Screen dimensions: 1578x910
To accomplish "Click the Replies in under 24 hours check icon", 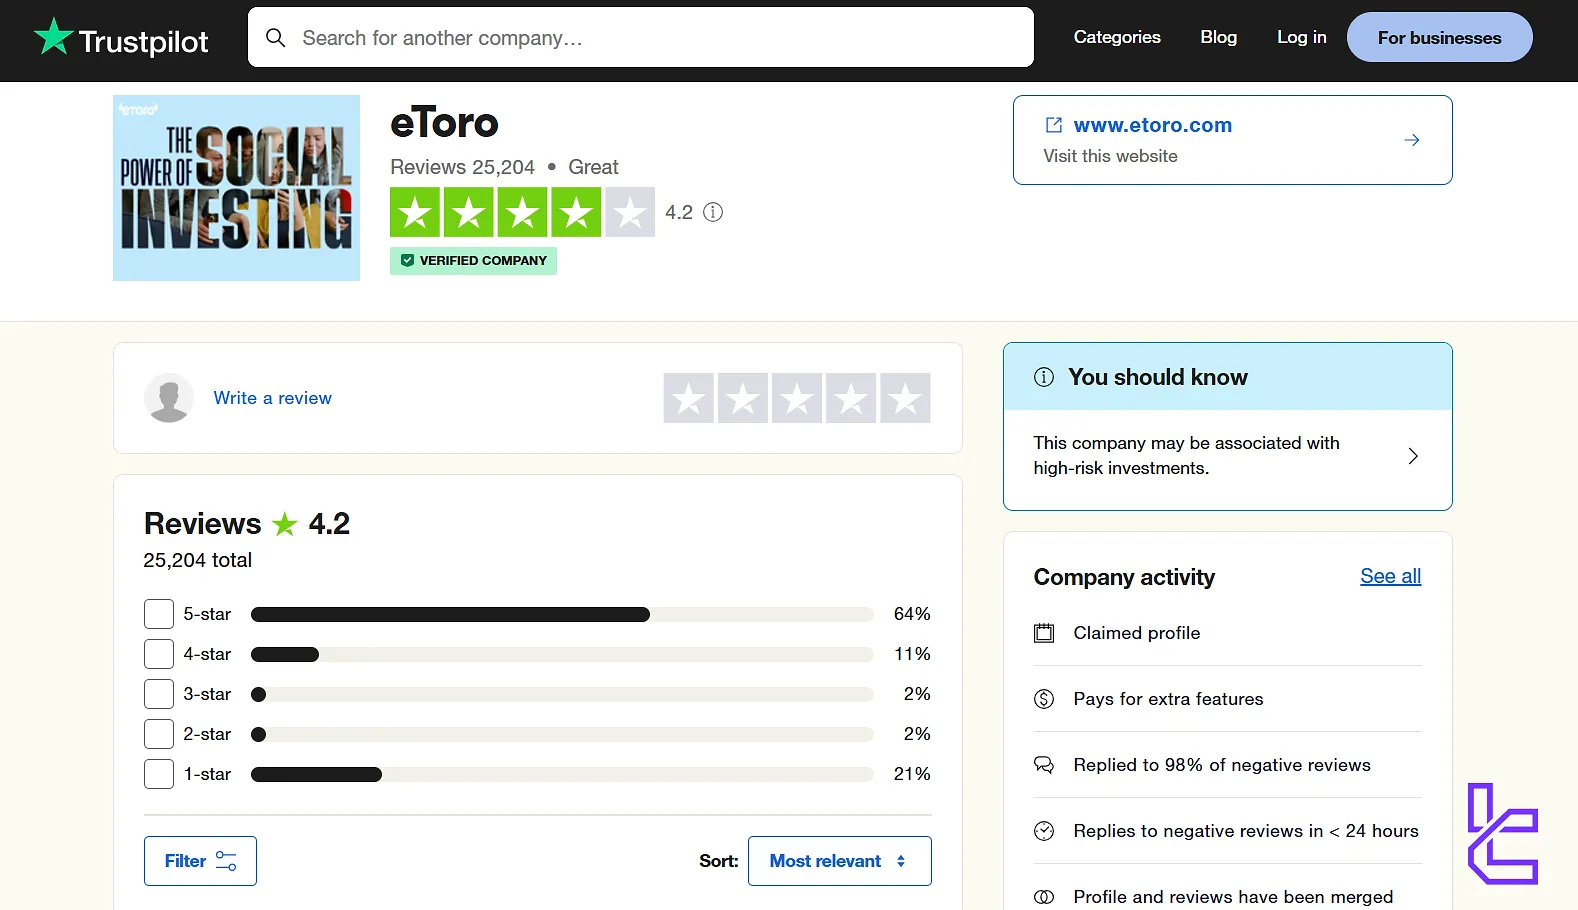I will 1044,831.
